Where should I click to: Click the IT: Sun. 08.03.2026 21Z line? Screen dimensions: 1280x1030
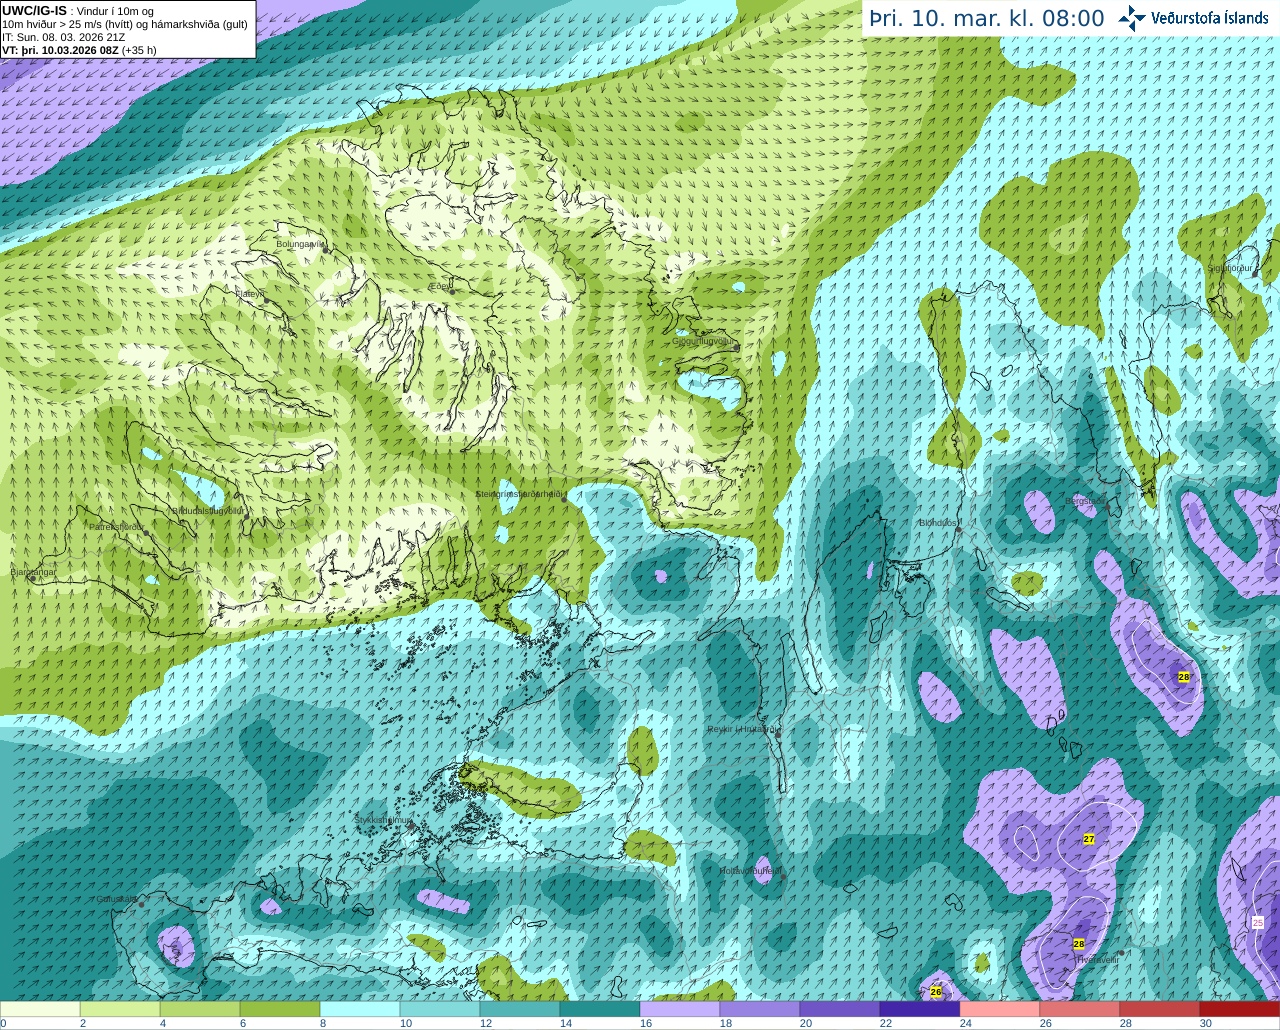[63, 37]
